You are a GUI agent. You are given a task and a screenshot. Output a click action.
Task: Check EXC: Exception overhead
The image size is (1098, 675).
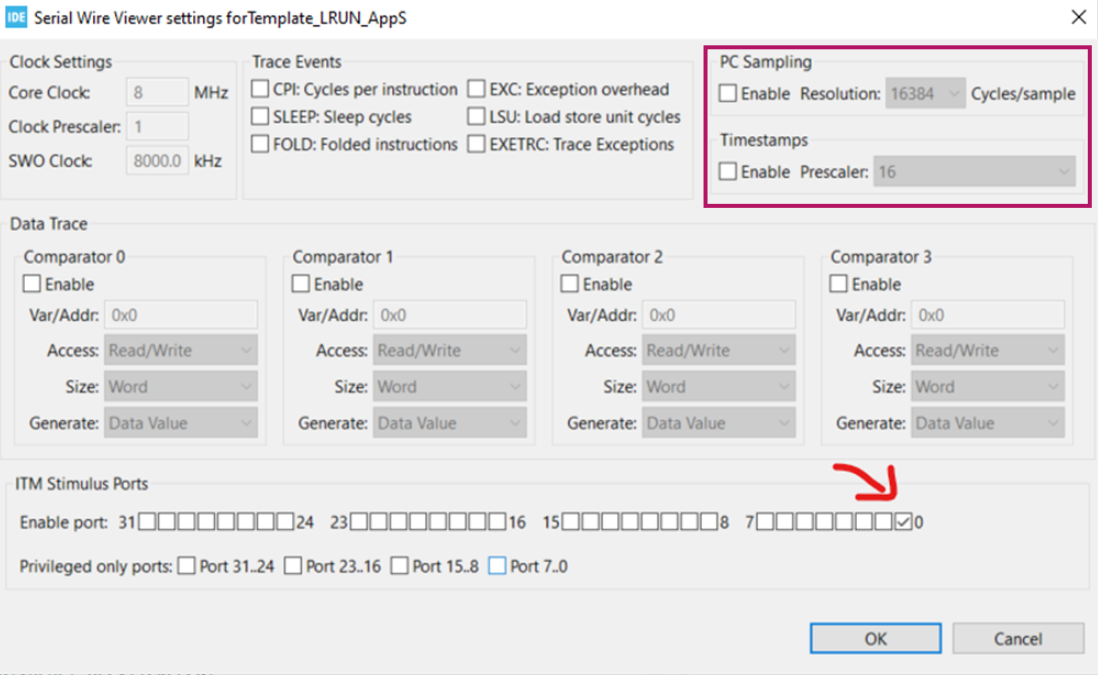click(x=477, y=89)
